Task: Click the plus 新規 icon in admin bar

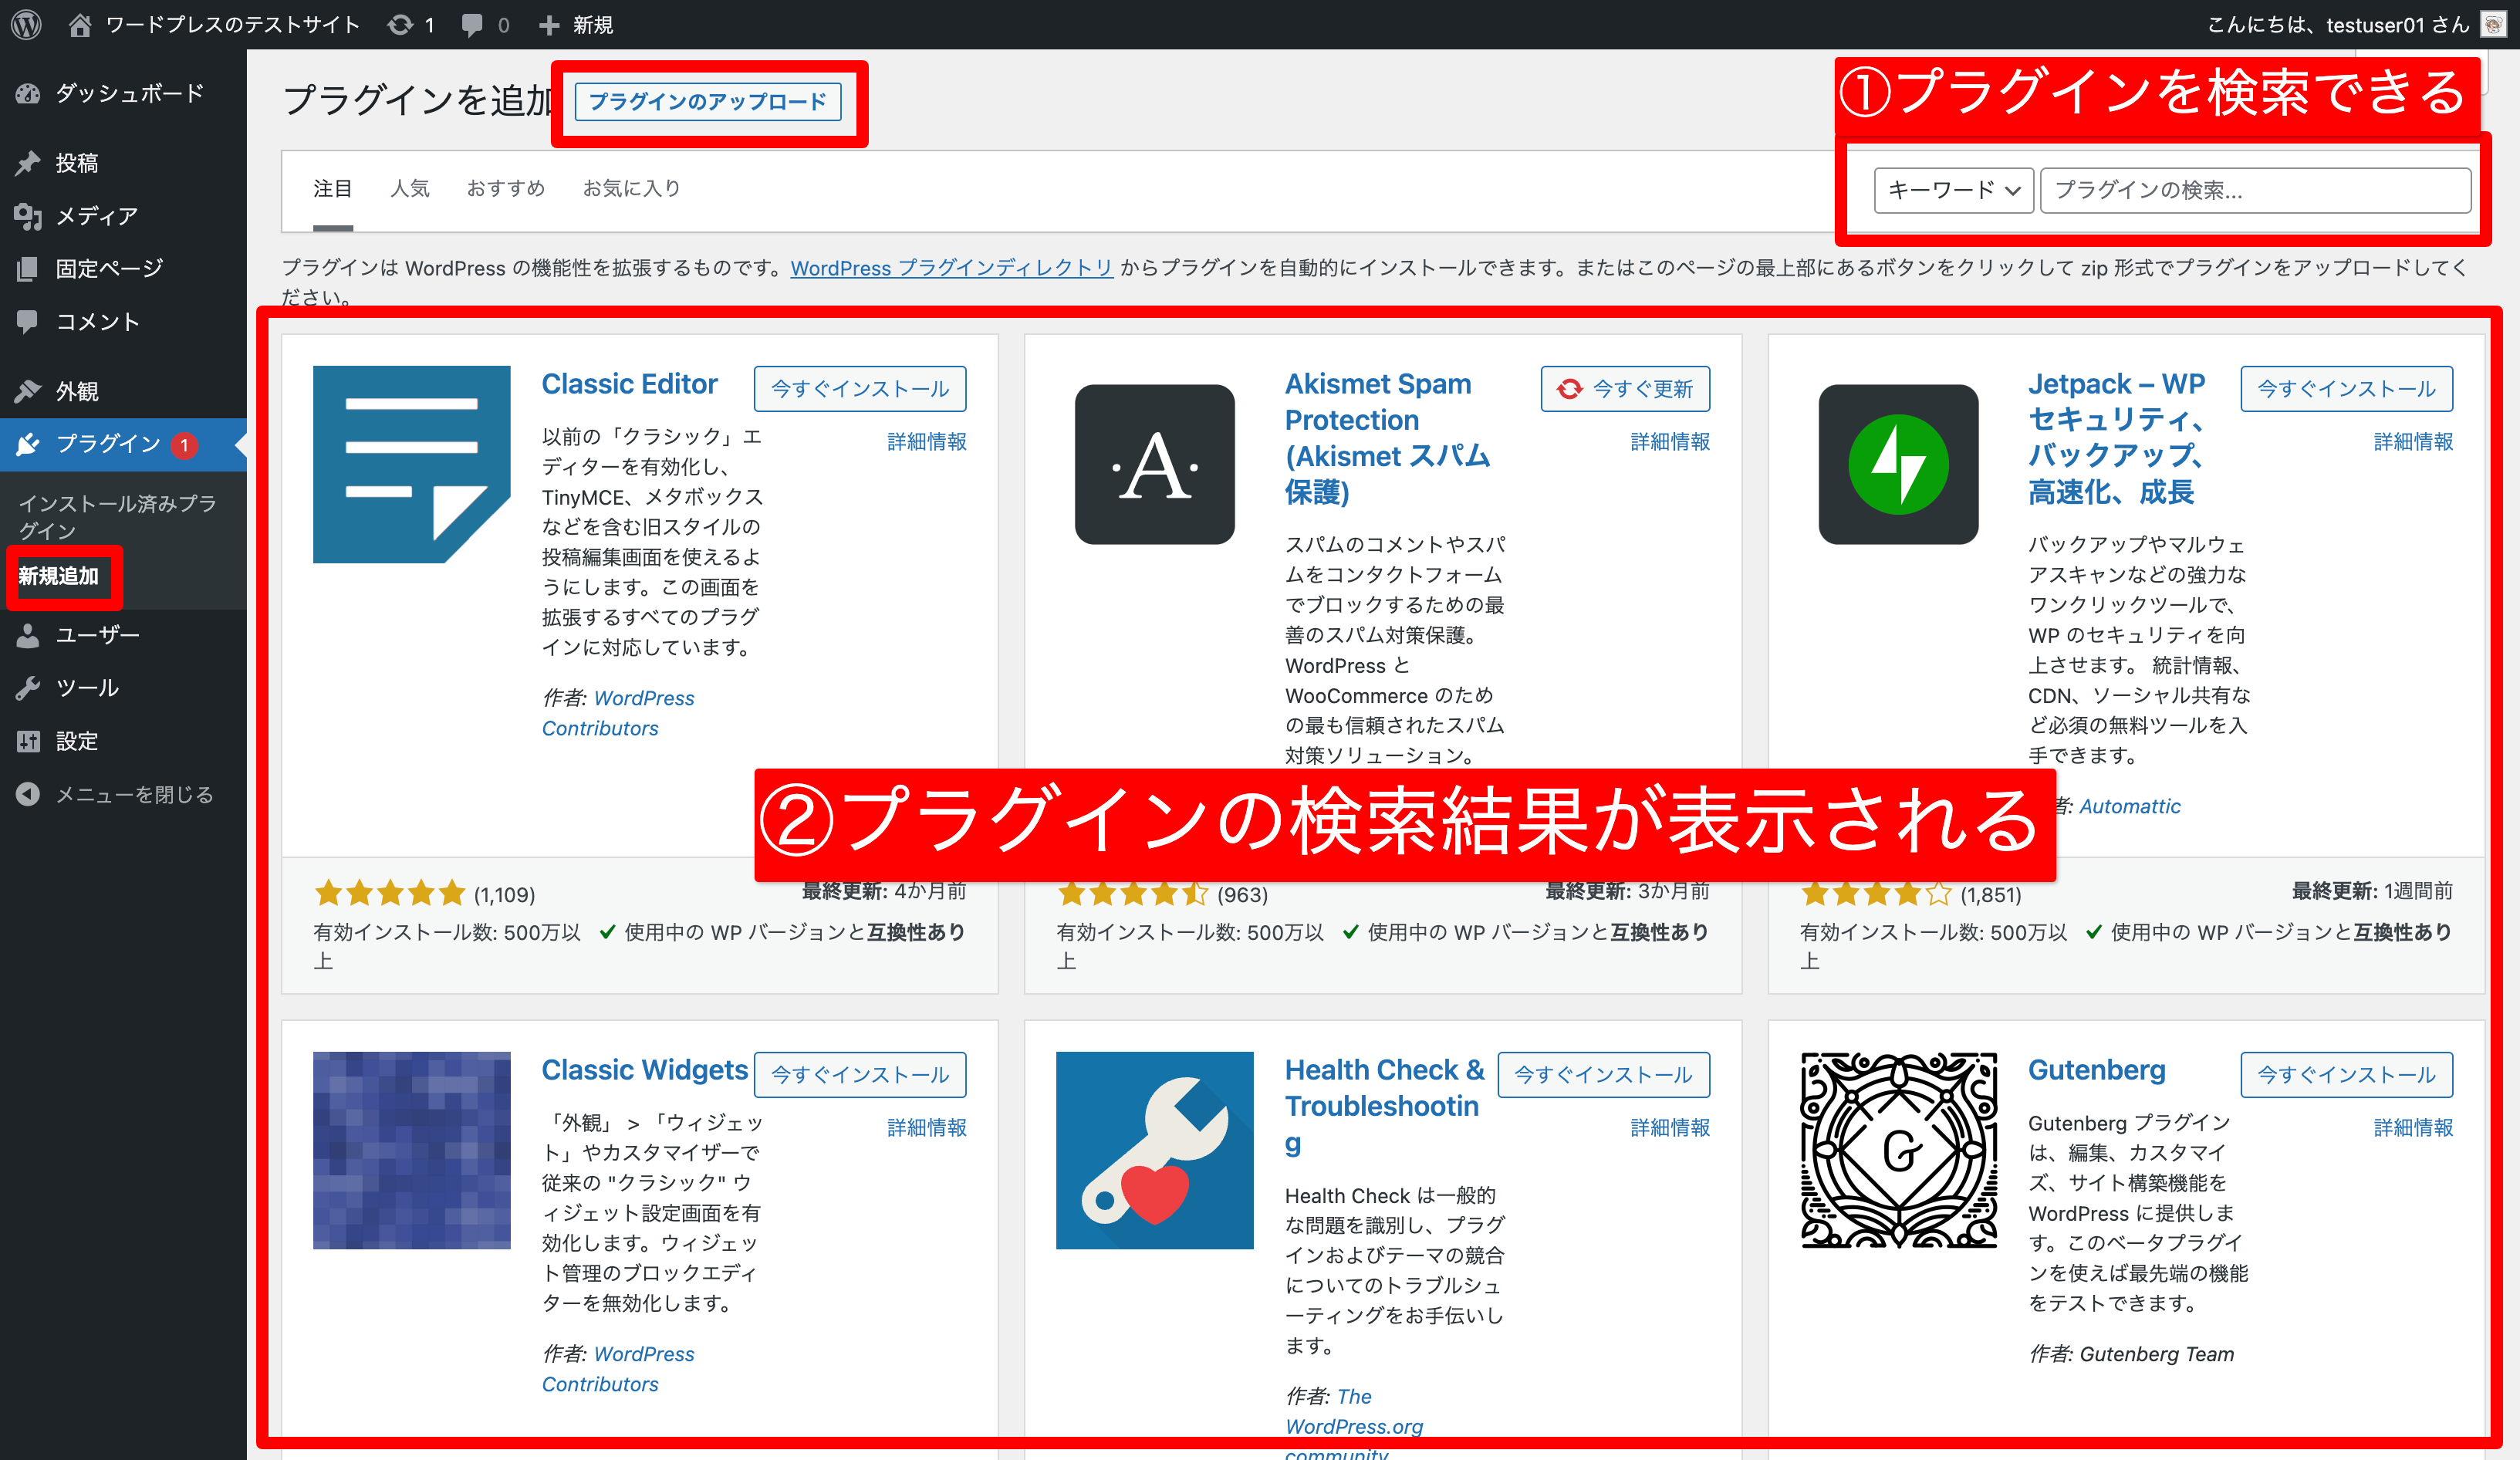Action: pos(549,25)
